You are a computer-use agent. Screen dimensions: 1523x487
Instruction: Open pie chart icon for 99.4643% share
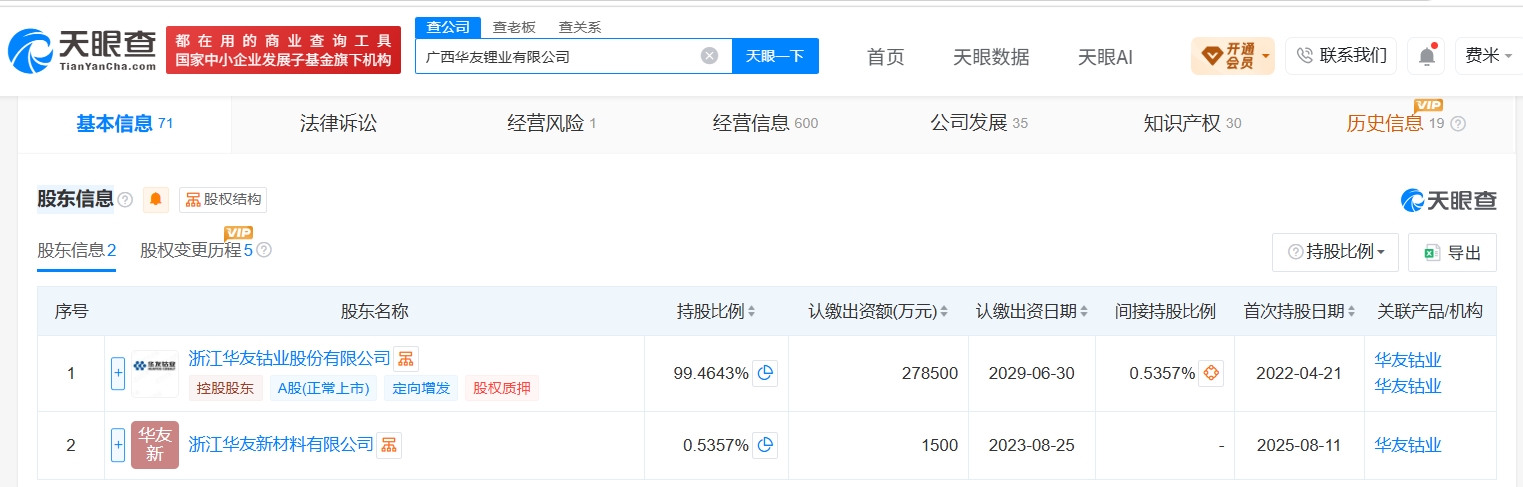tap(765, 373)
